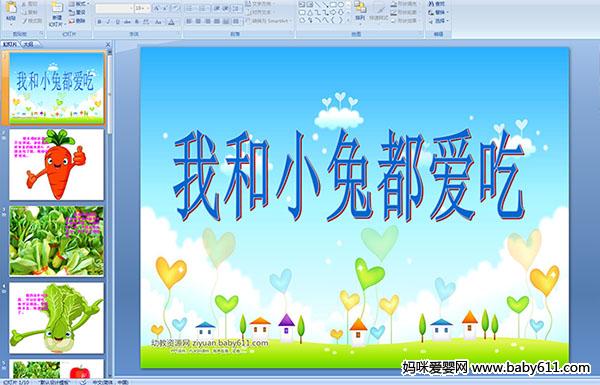Select the cabbage character slide thumbnail
Image resolution: width=600 pixels, height=385 pixels.
(x=57, y=318)
